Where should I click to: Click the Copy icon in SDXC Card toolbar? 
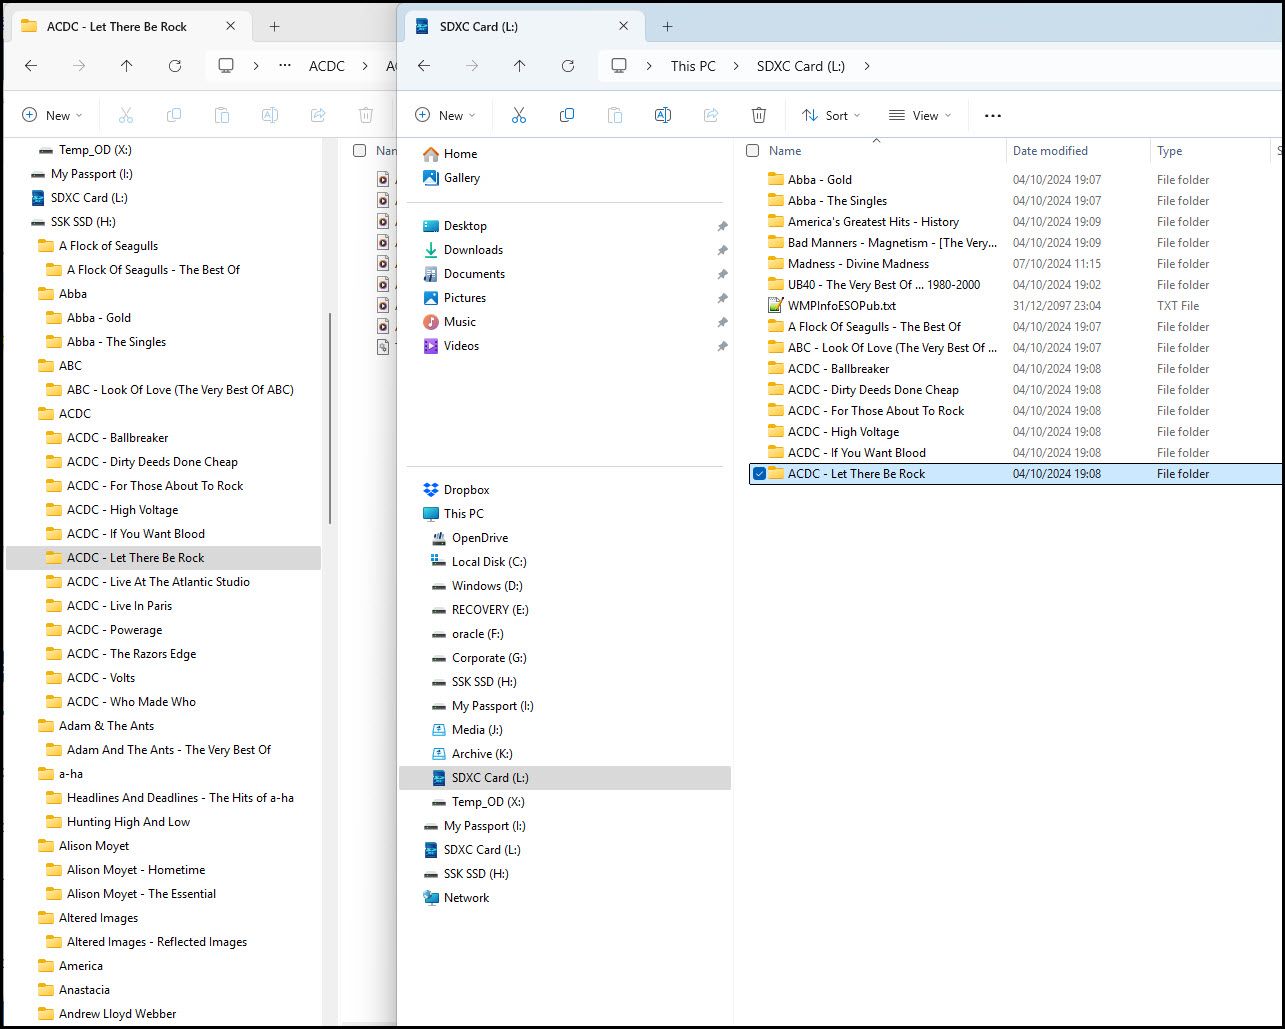pyautogui.click(x=567, y=116)
